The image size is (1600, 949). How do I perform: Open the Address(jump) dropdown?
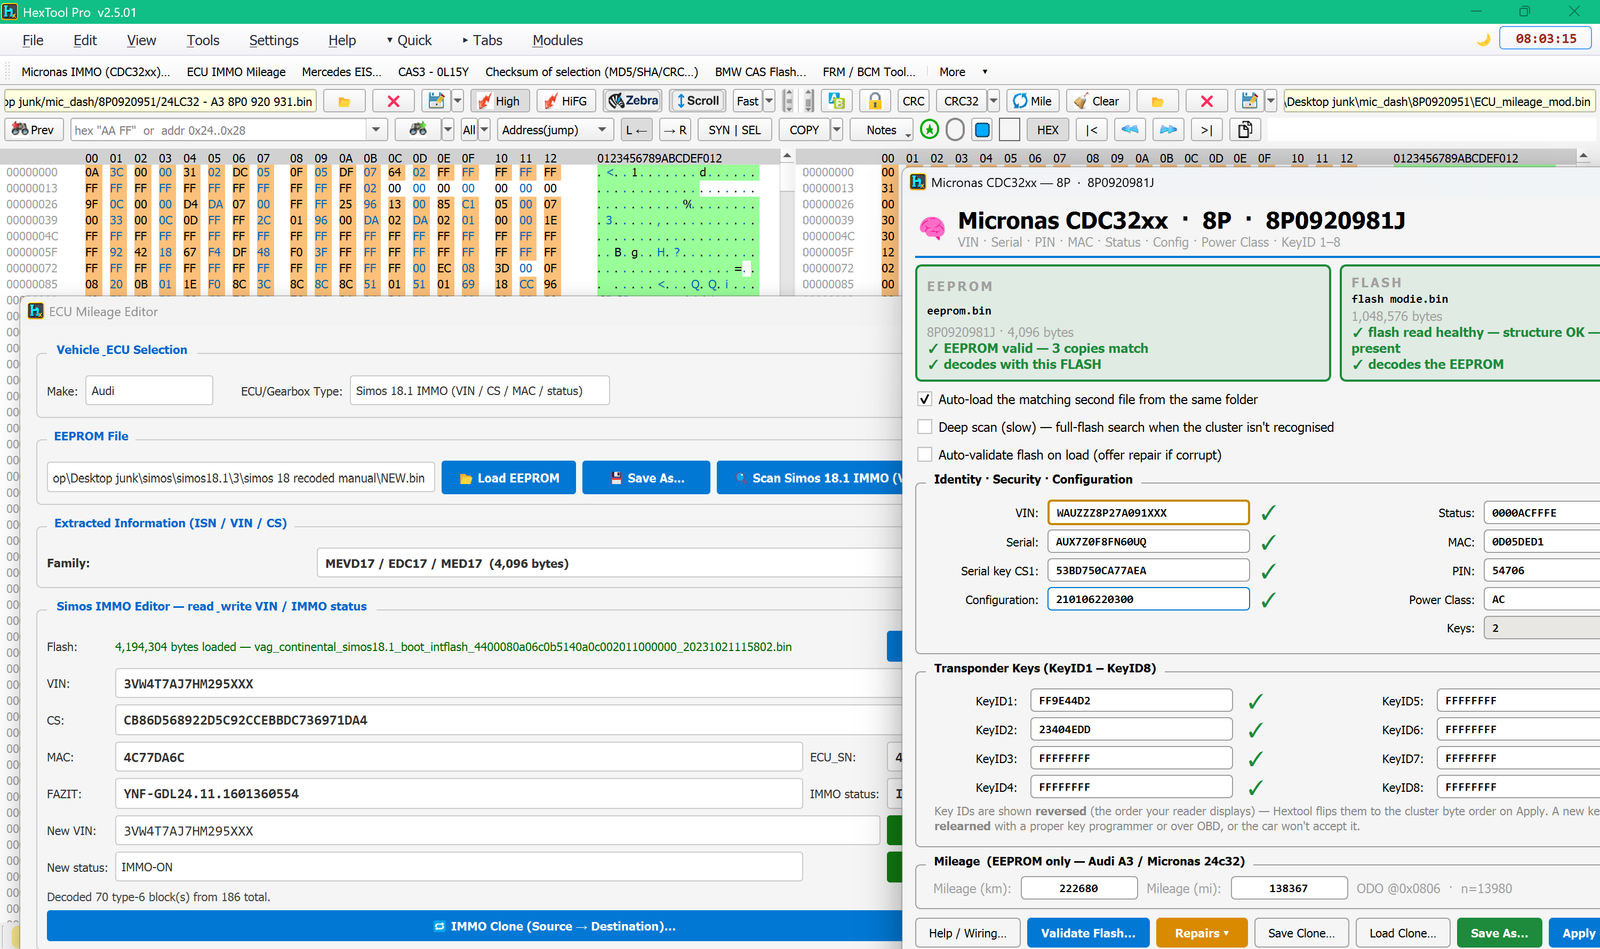(555, 130)
